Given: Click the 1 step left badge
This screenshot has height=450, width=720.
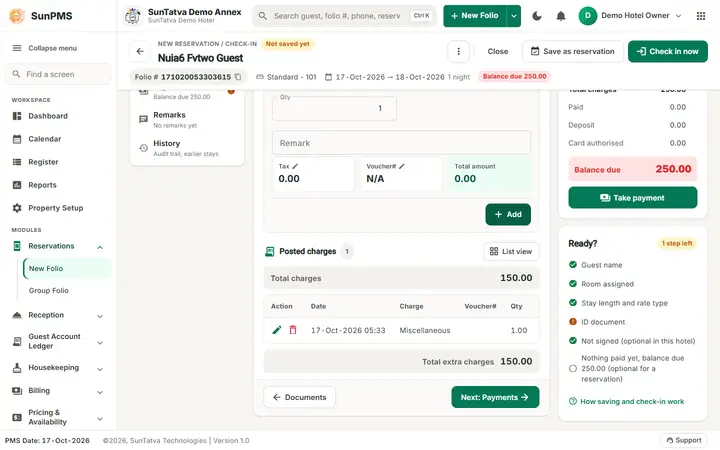Looking at the screenshot, I should 676,243.
